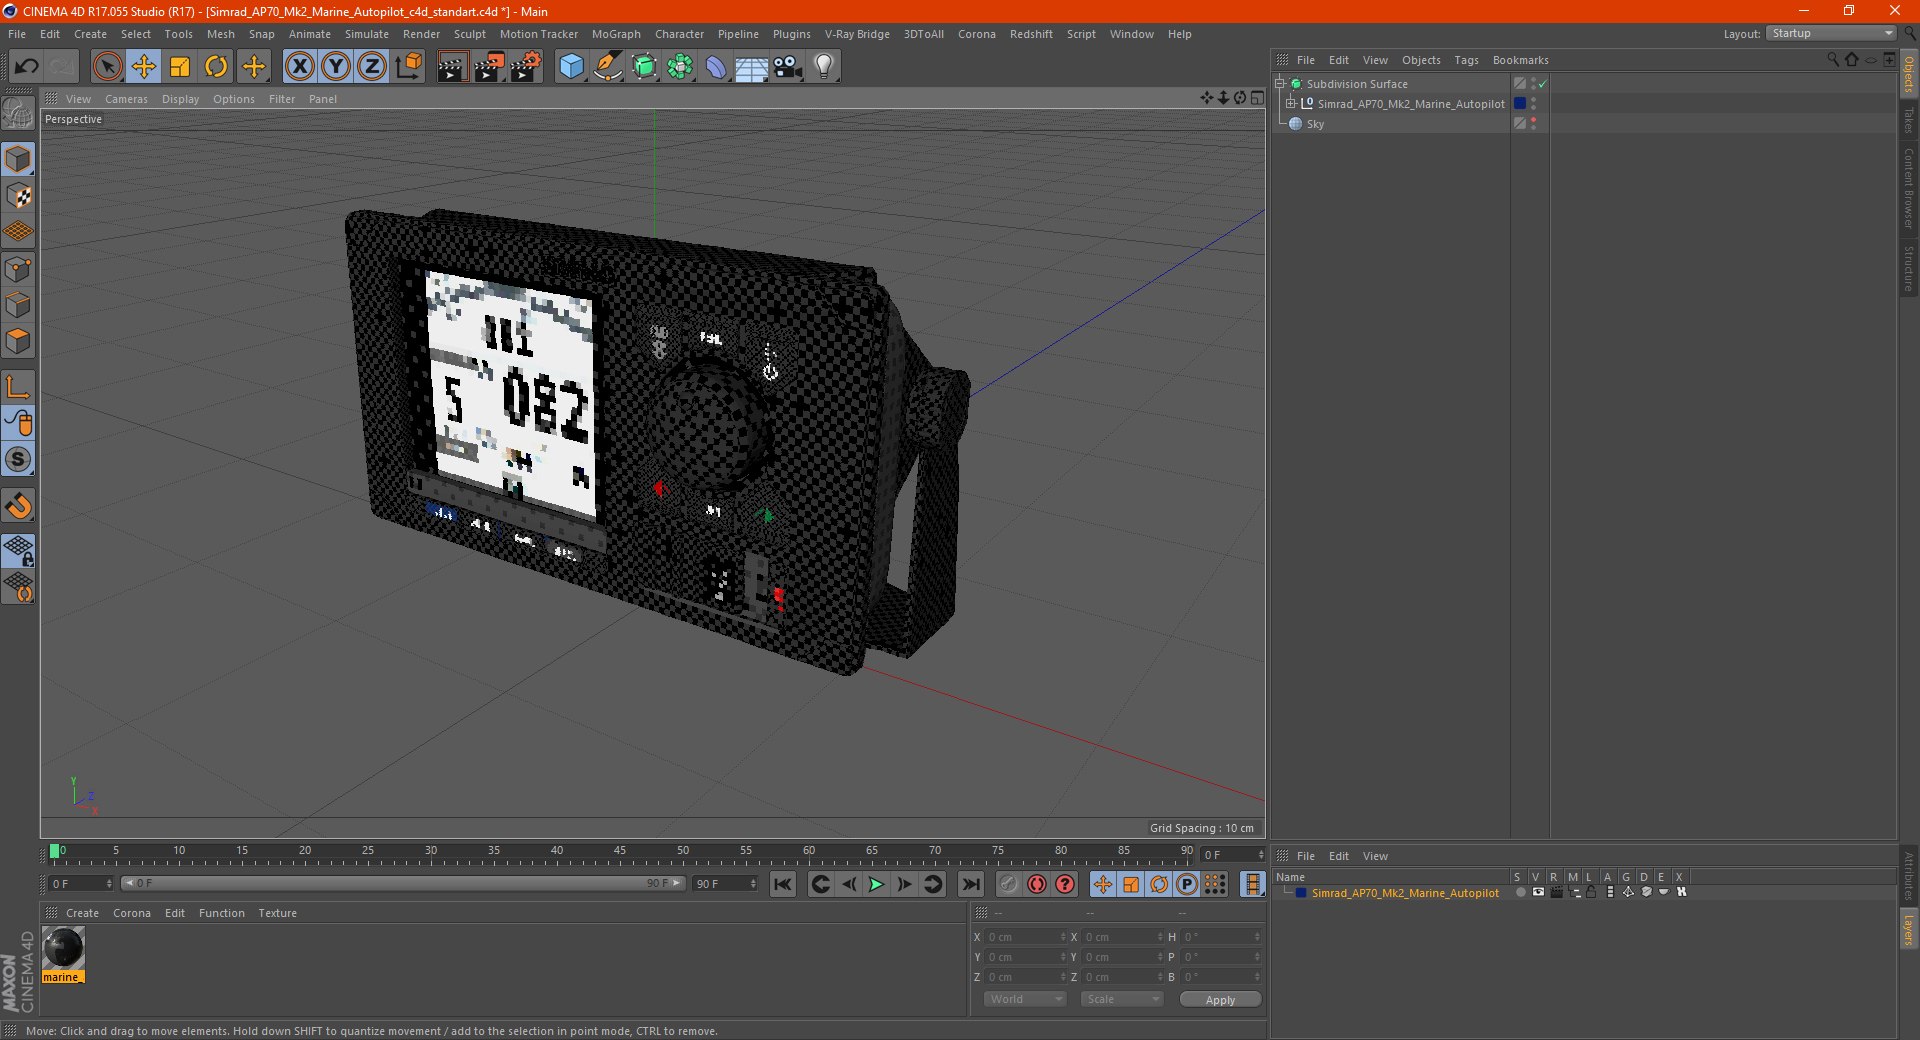Toggle Z-axis lock
The height and width of the screenshot is (1040, 1920).
(371, 67)
